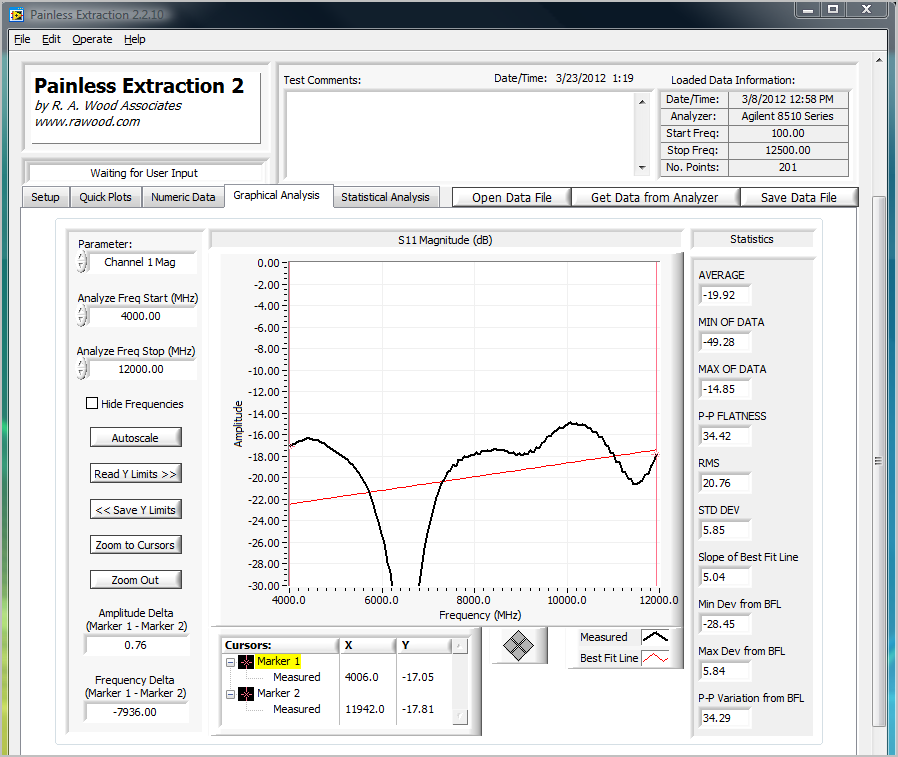Click the Test Comments scroll up arrow
The width and height of the screenshot is (898, 757).
pos(642,101)
